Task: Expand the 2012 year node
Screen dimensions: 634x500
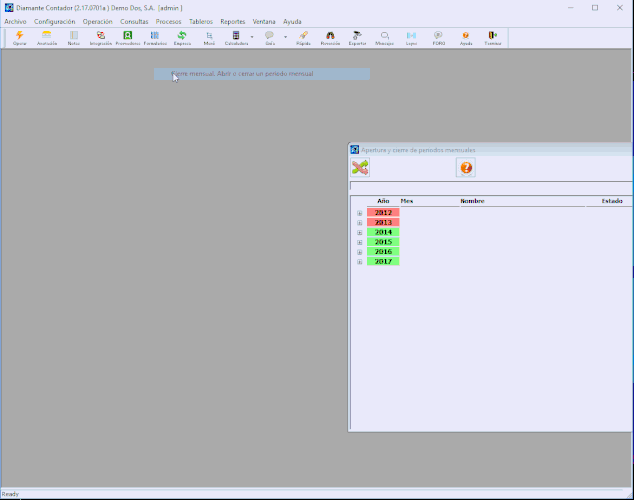Action: (x=359, y=213)
